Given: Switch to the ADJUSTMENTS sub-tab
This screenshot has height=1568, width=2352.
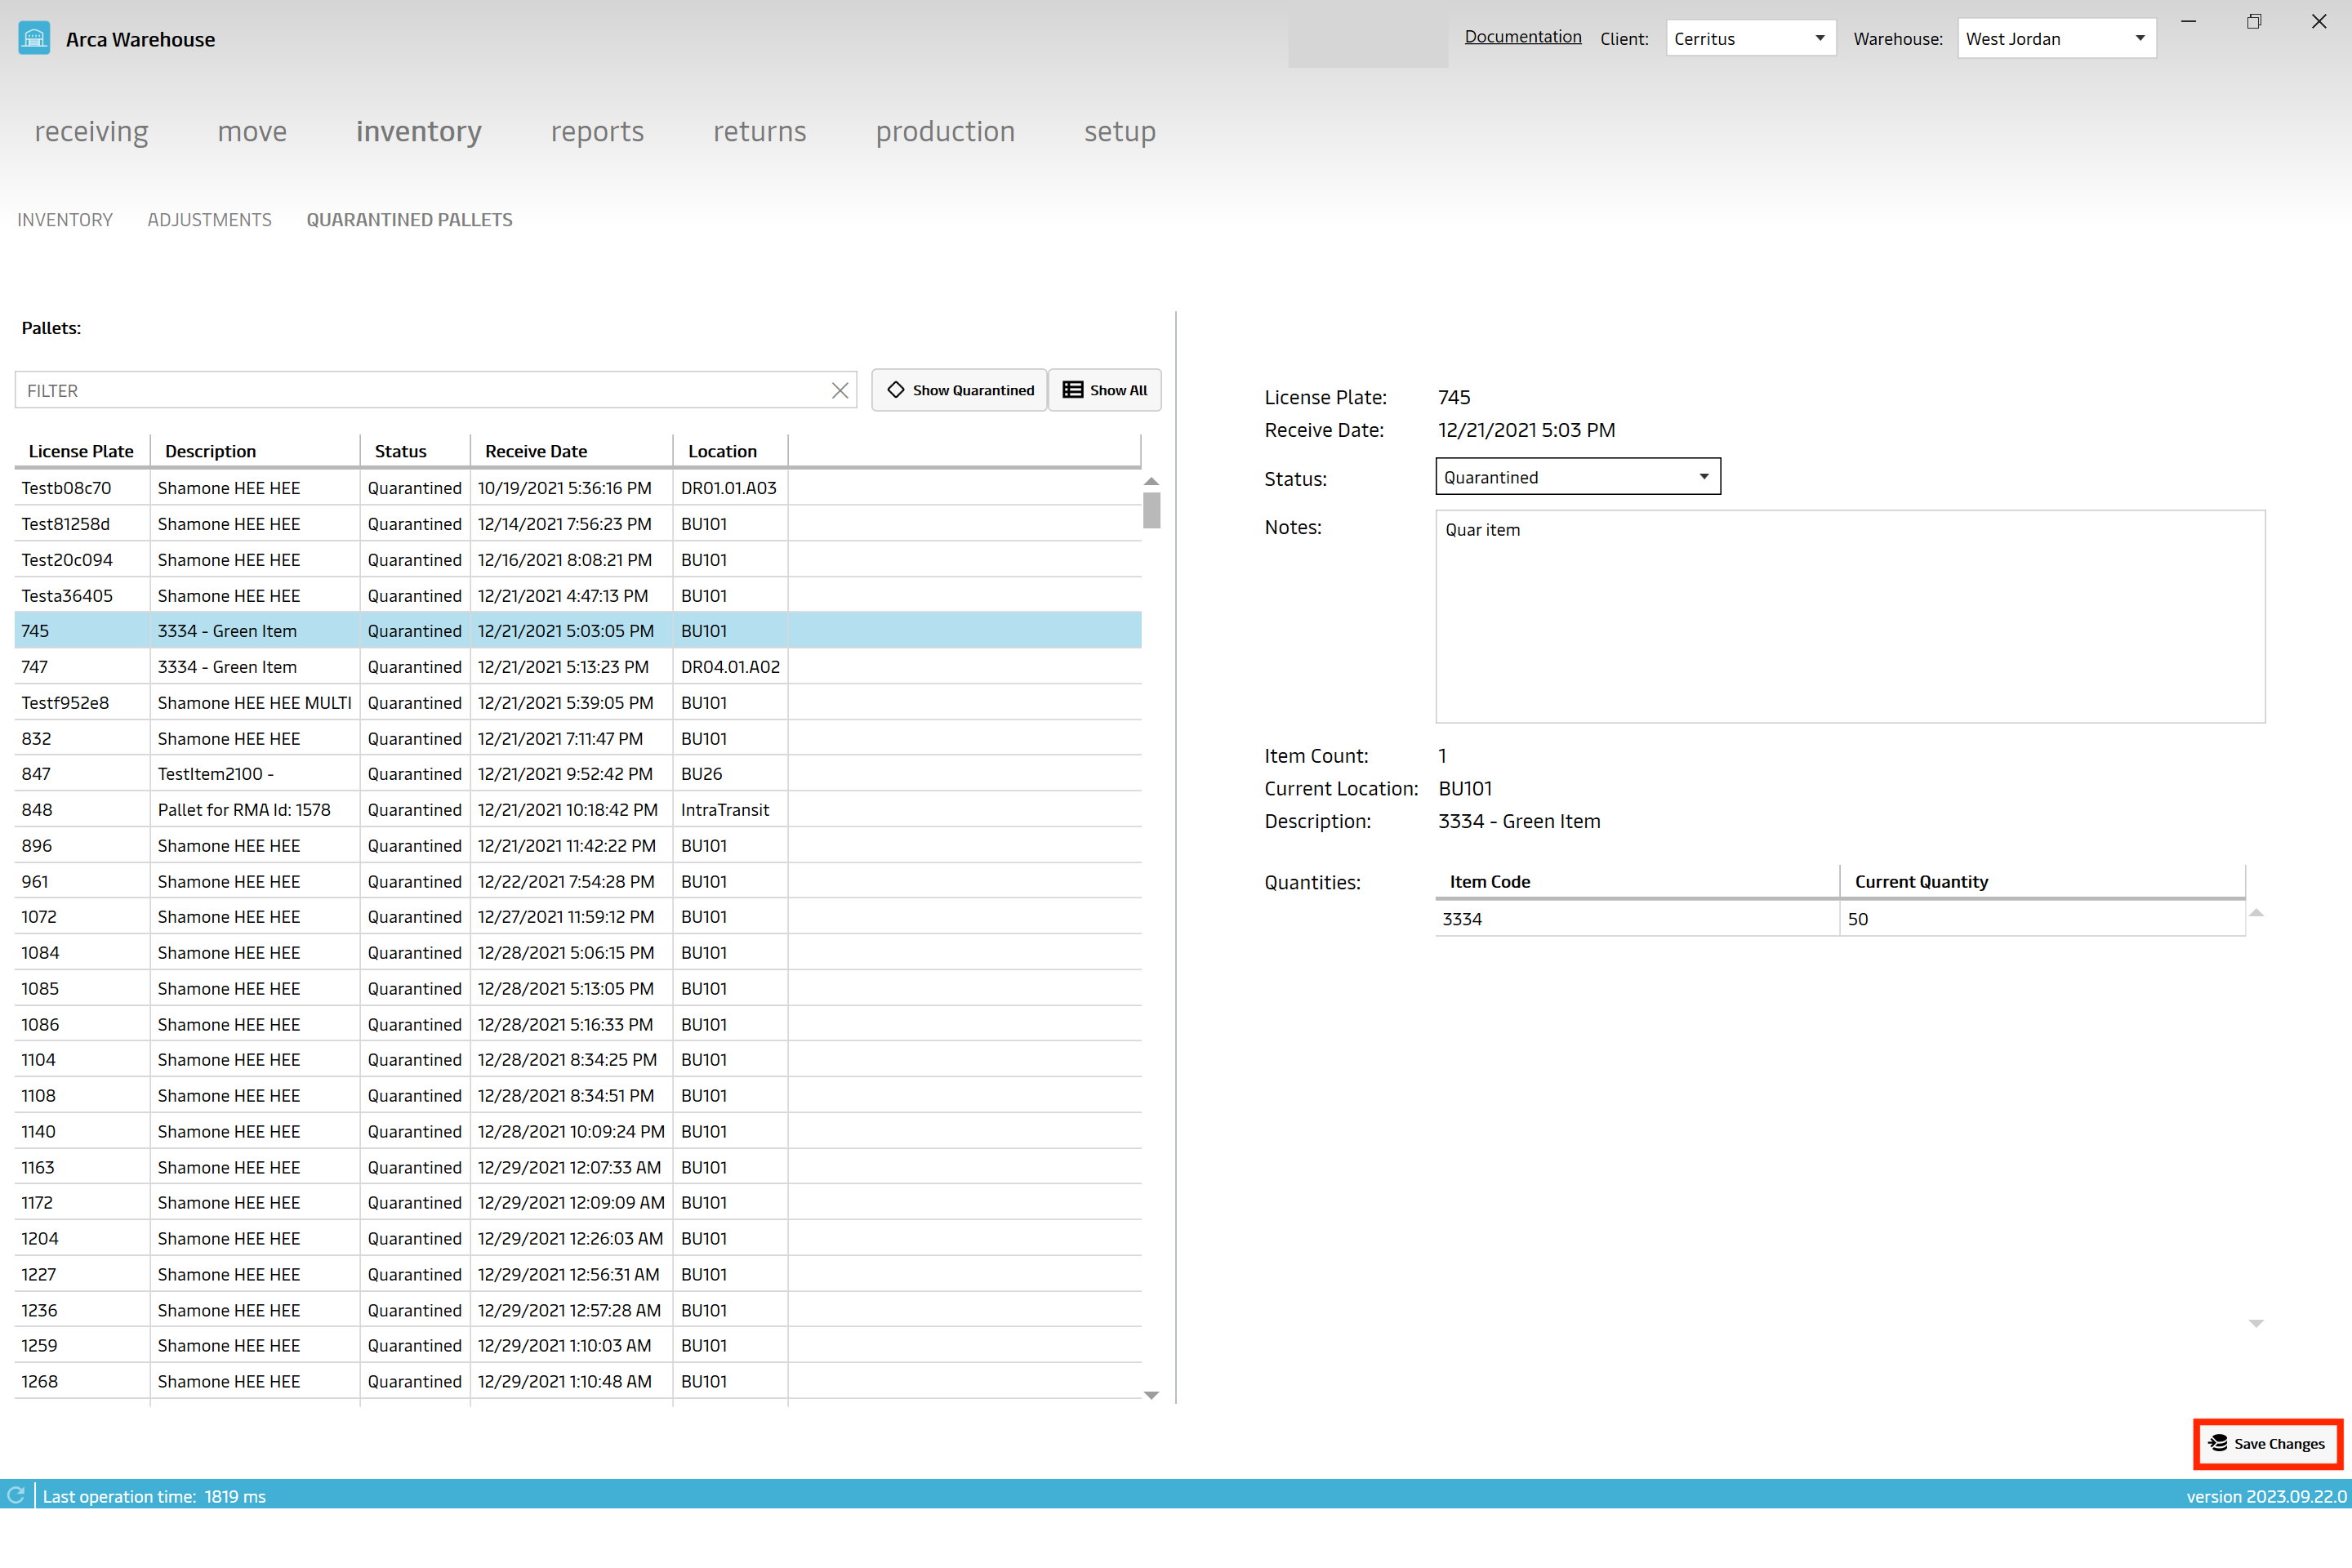Looking at the screenshot, I should [209, 220].
